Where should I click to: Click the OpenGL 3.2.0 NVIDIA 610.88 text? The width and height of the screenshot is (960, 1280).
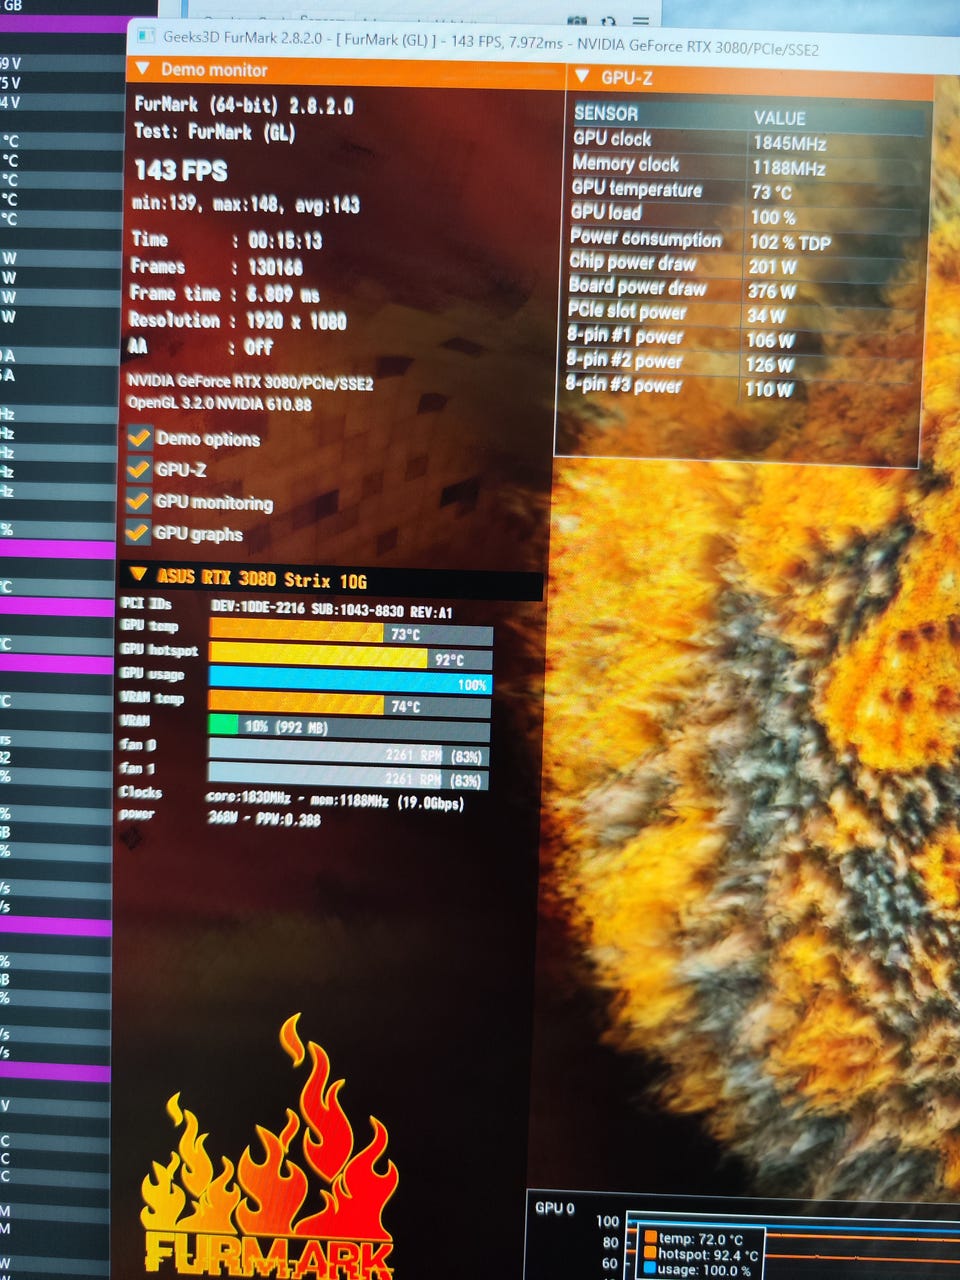coord(219,403)
